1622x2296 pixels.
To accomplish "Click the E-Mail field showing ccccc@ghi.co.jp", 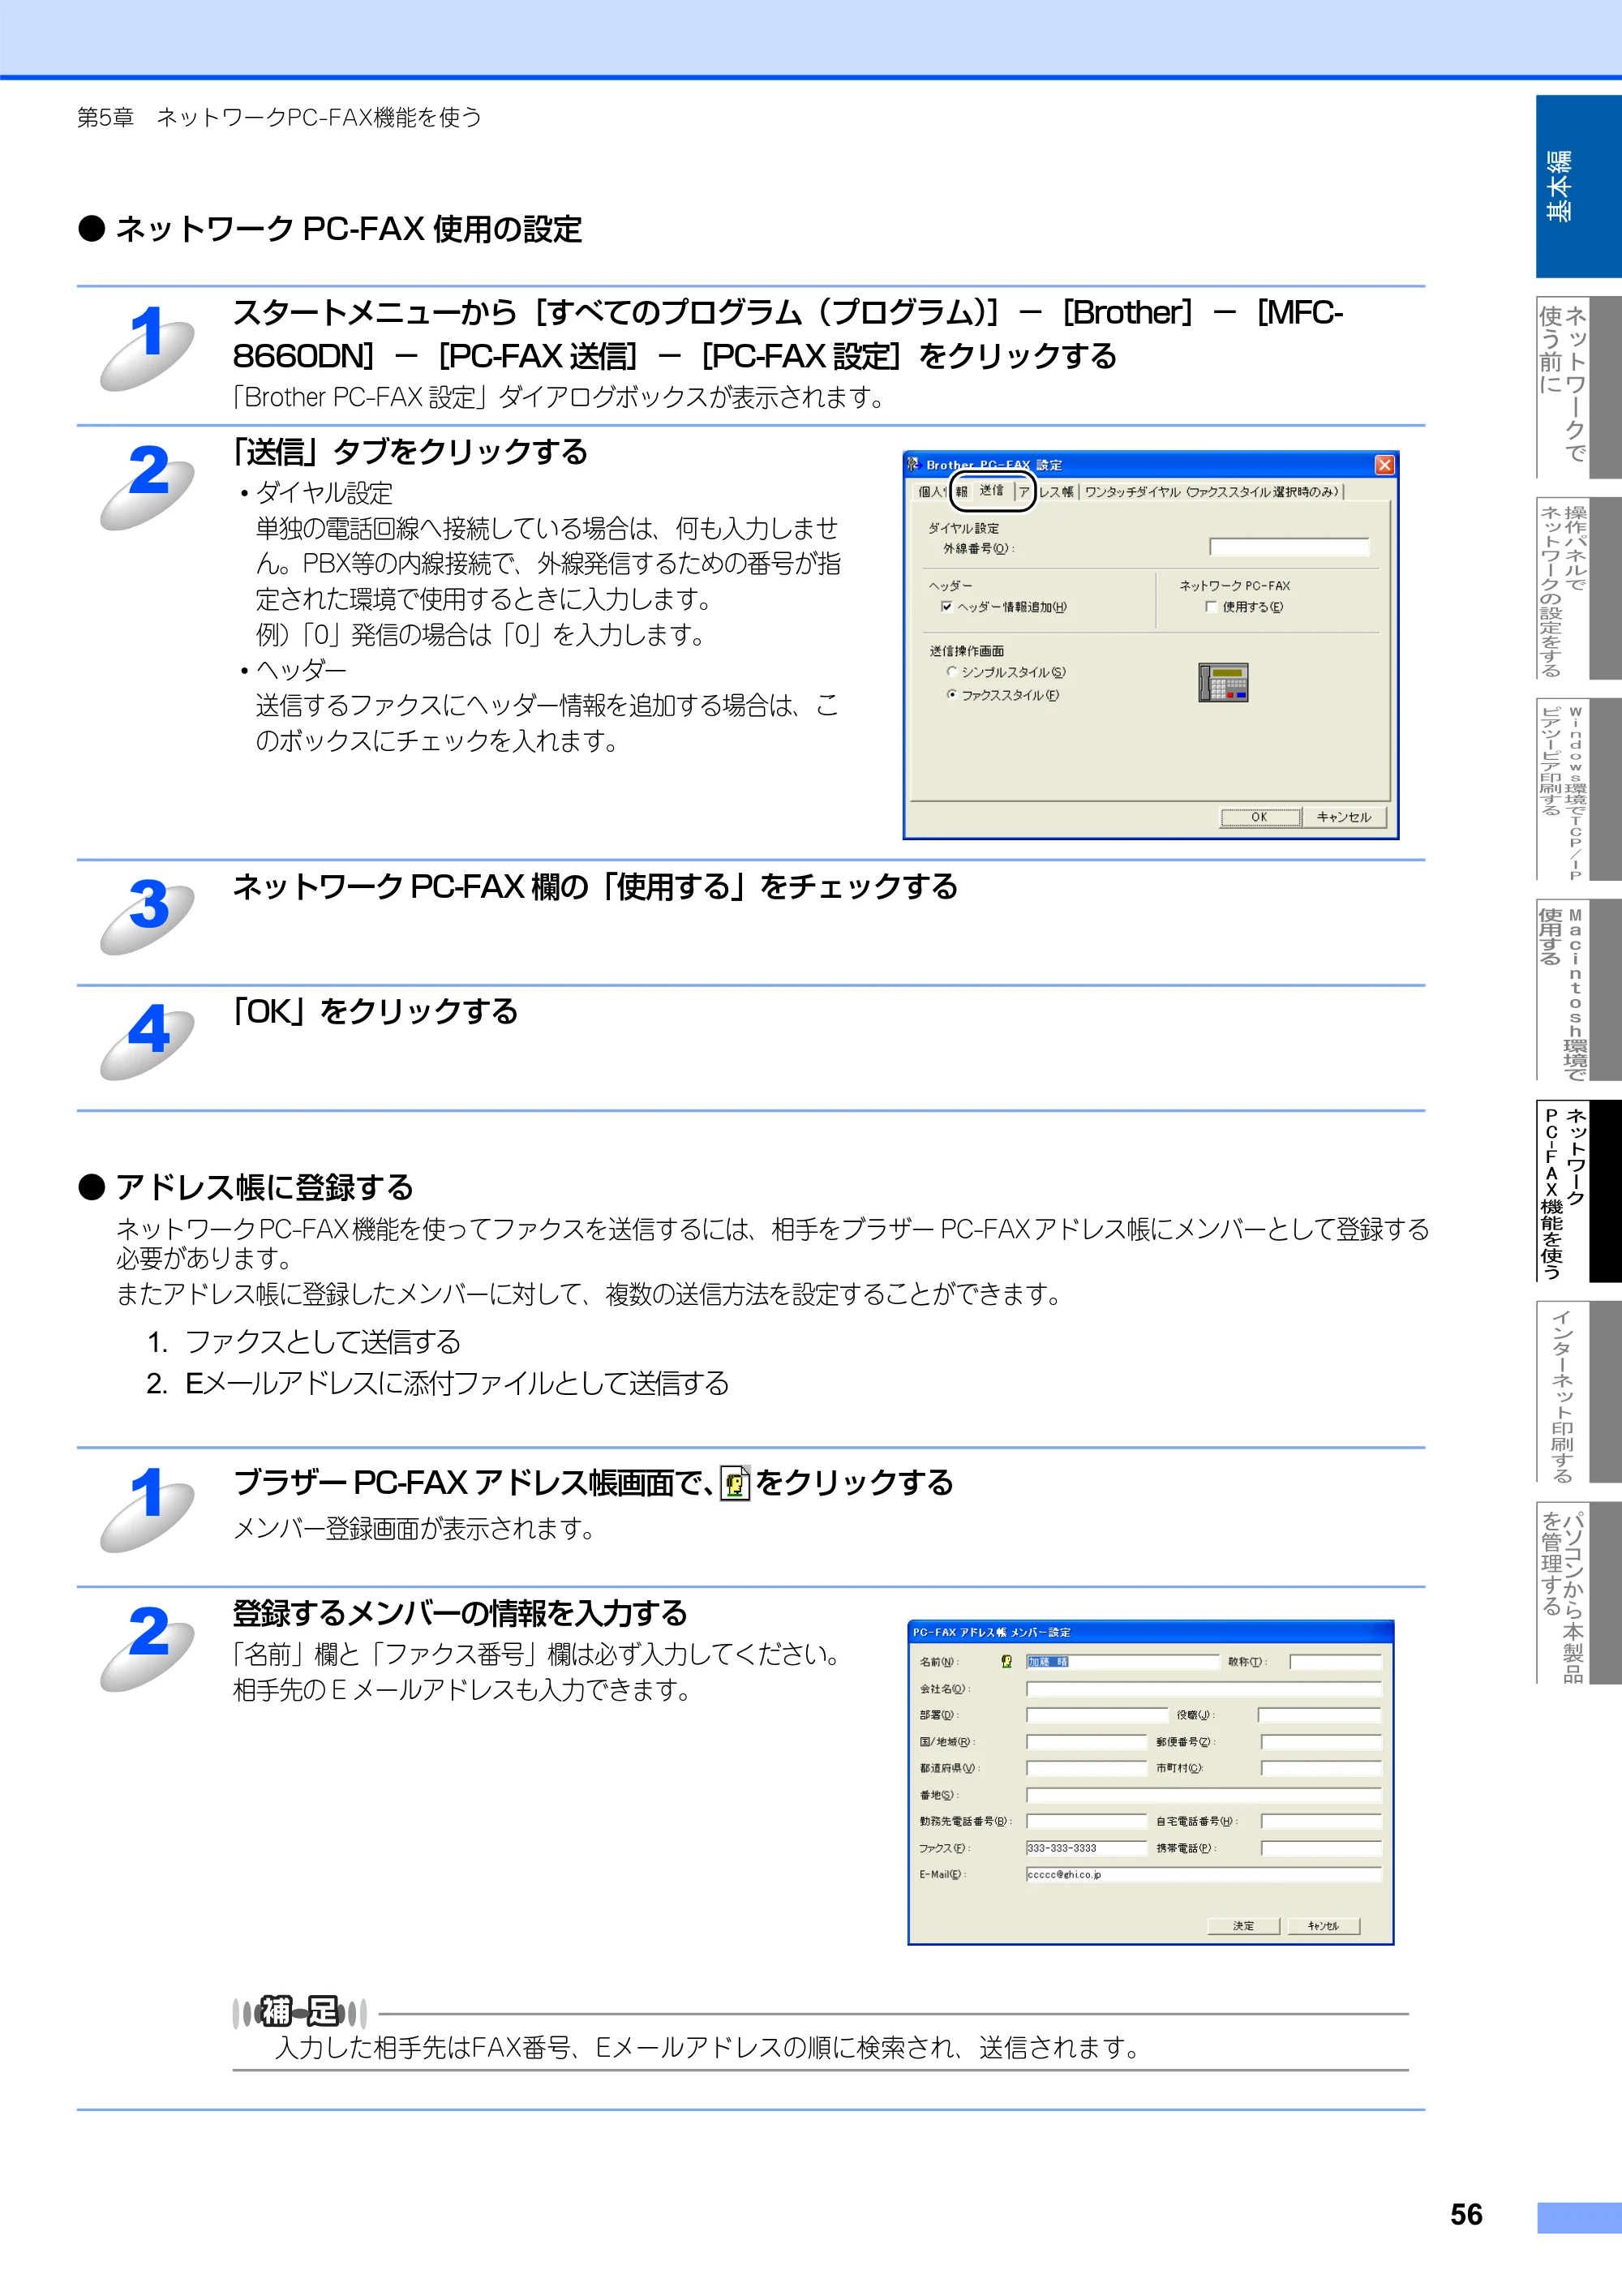I will (1204, 1875).
